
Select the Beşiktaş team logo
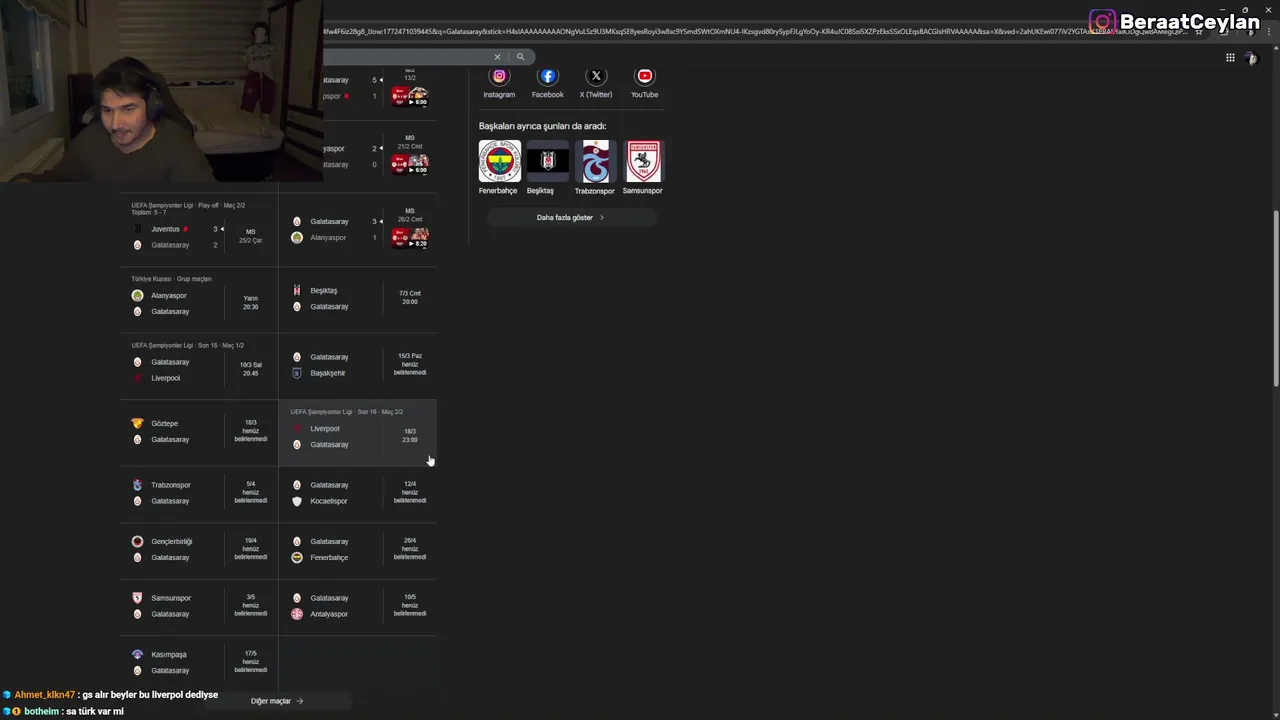point(547,161)
